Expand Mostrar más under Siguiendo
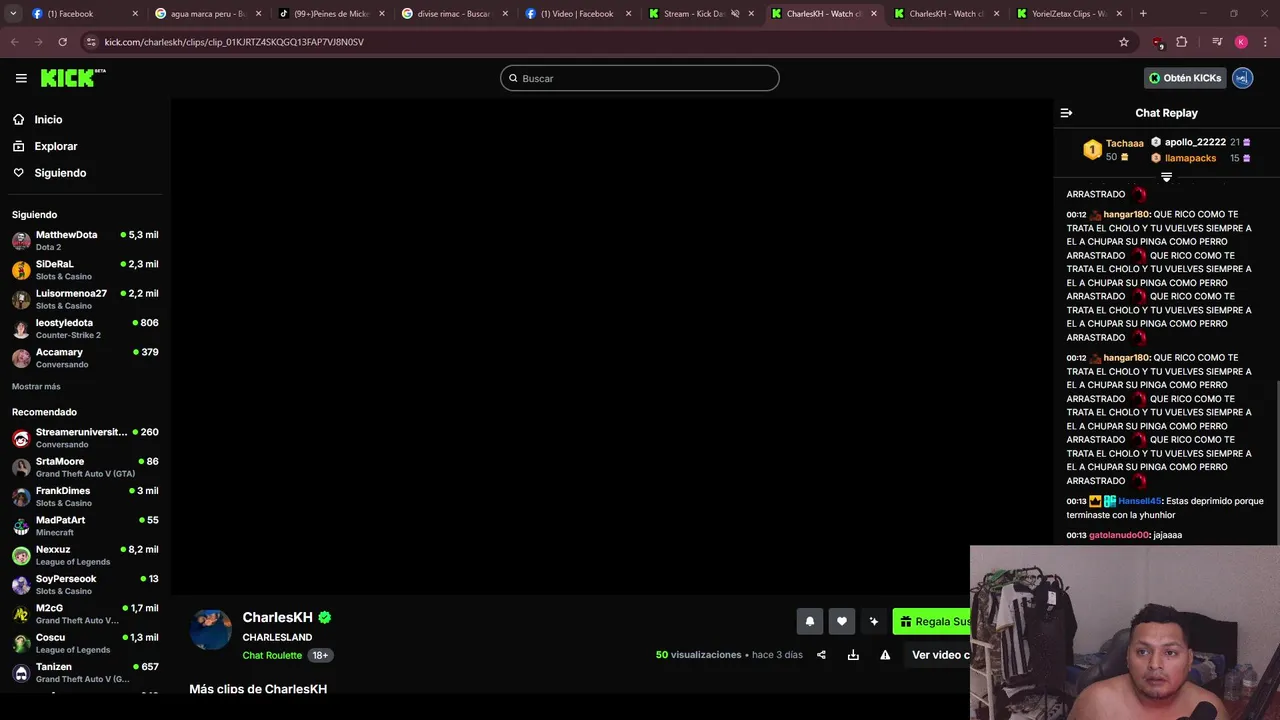1280x720 pixels. tap(36, 386)
